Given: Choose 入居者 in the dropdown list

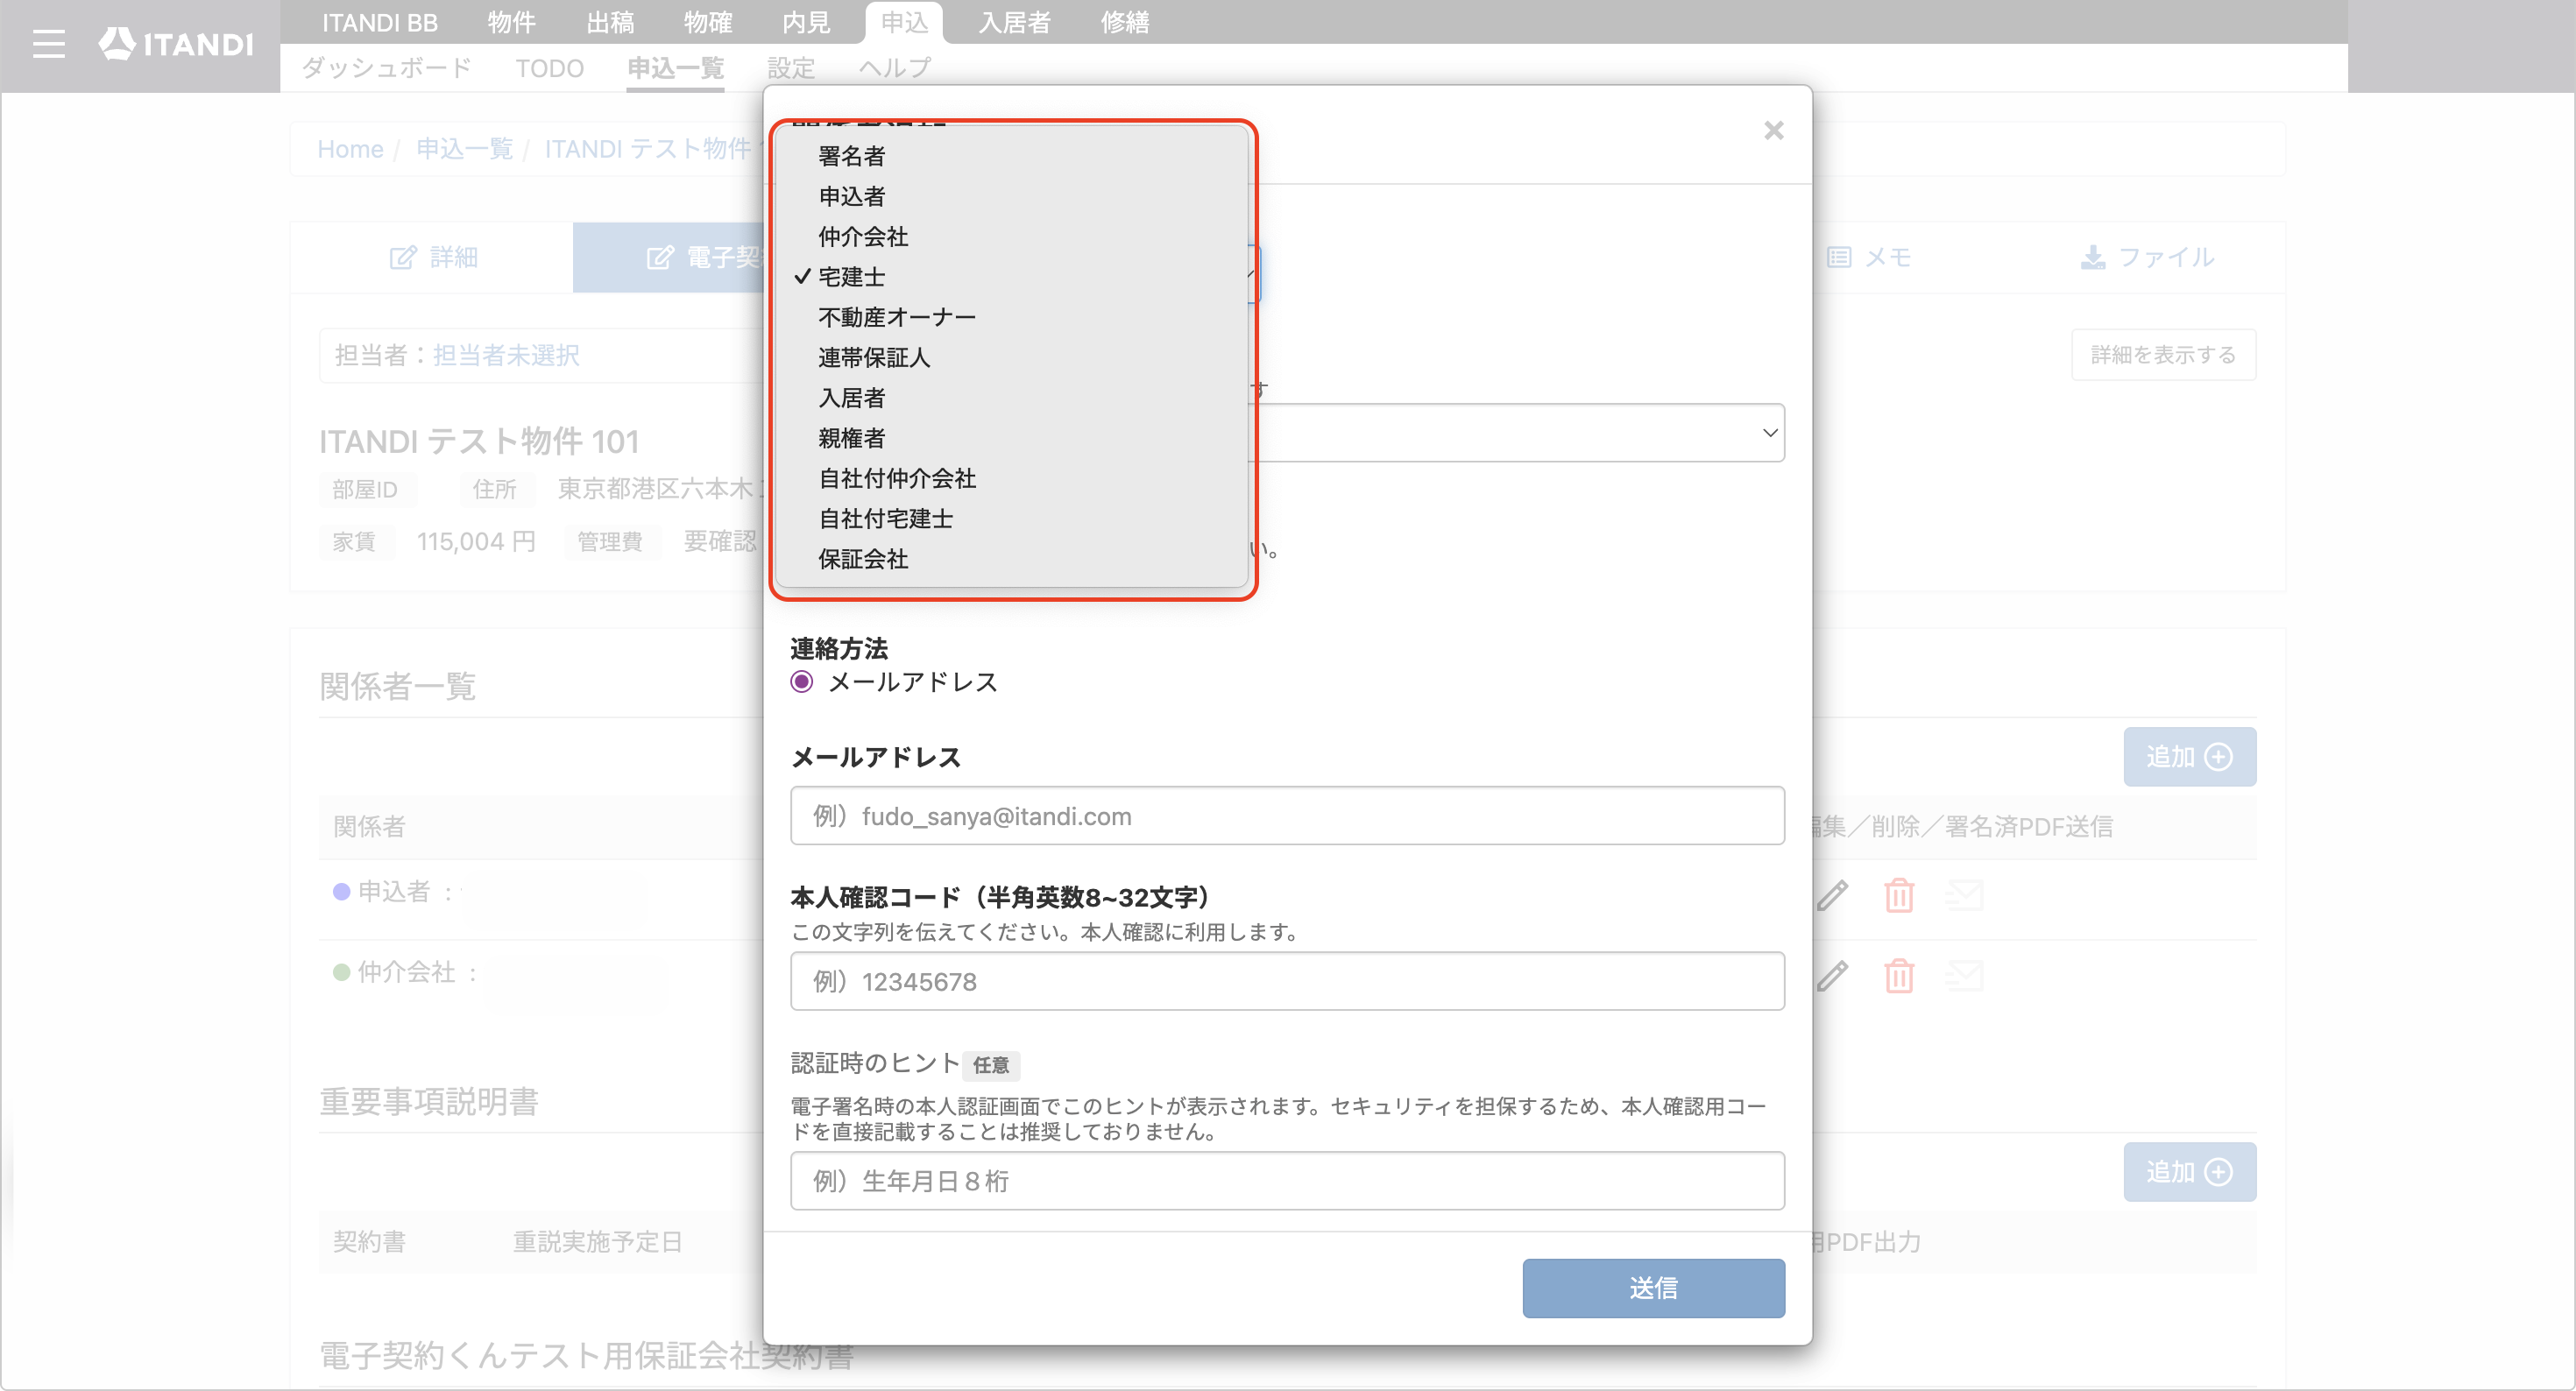Looking at the screenshot, I should click(1012, 398).
